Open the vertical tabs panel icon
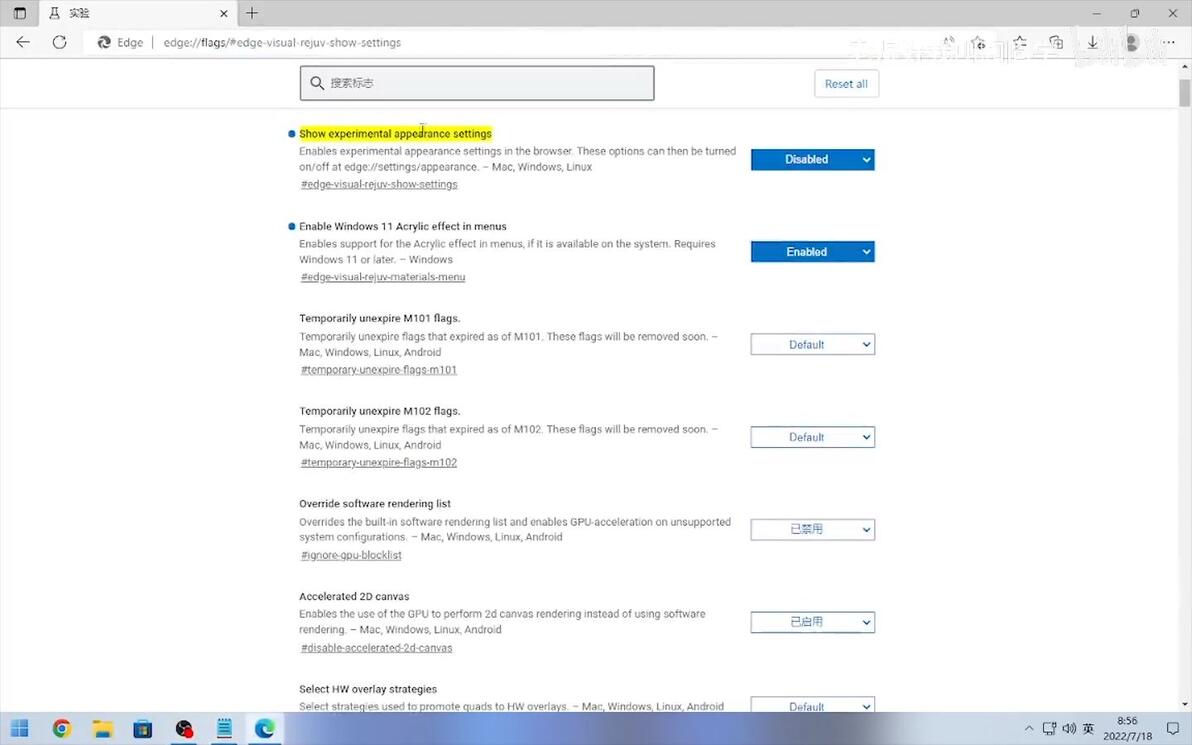 tap(20, 13)
